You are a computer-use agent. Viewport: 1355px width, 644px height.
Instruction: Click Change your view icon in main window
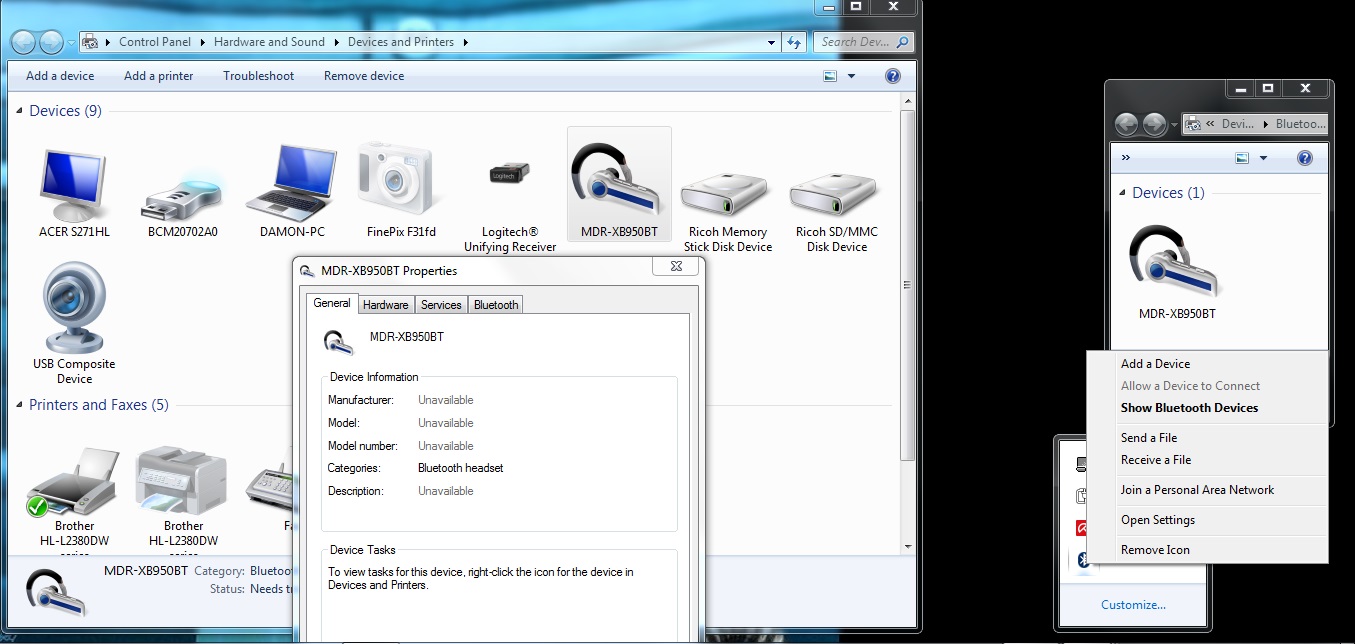830,76
